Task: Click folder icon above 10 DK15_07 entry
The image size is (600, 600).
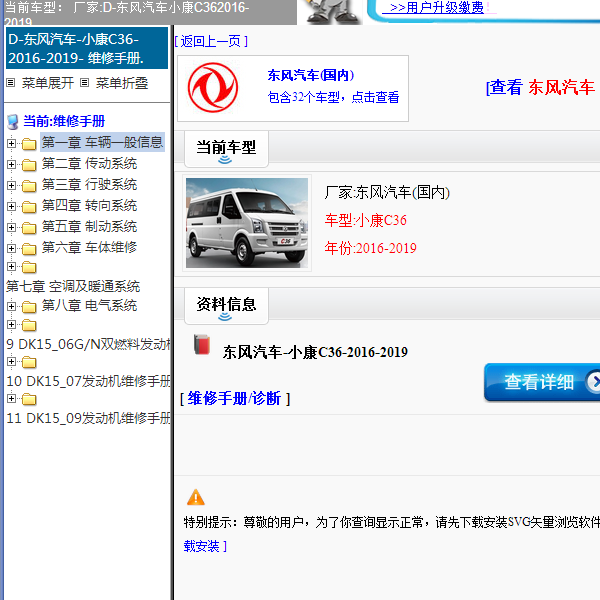Action: 29,362
